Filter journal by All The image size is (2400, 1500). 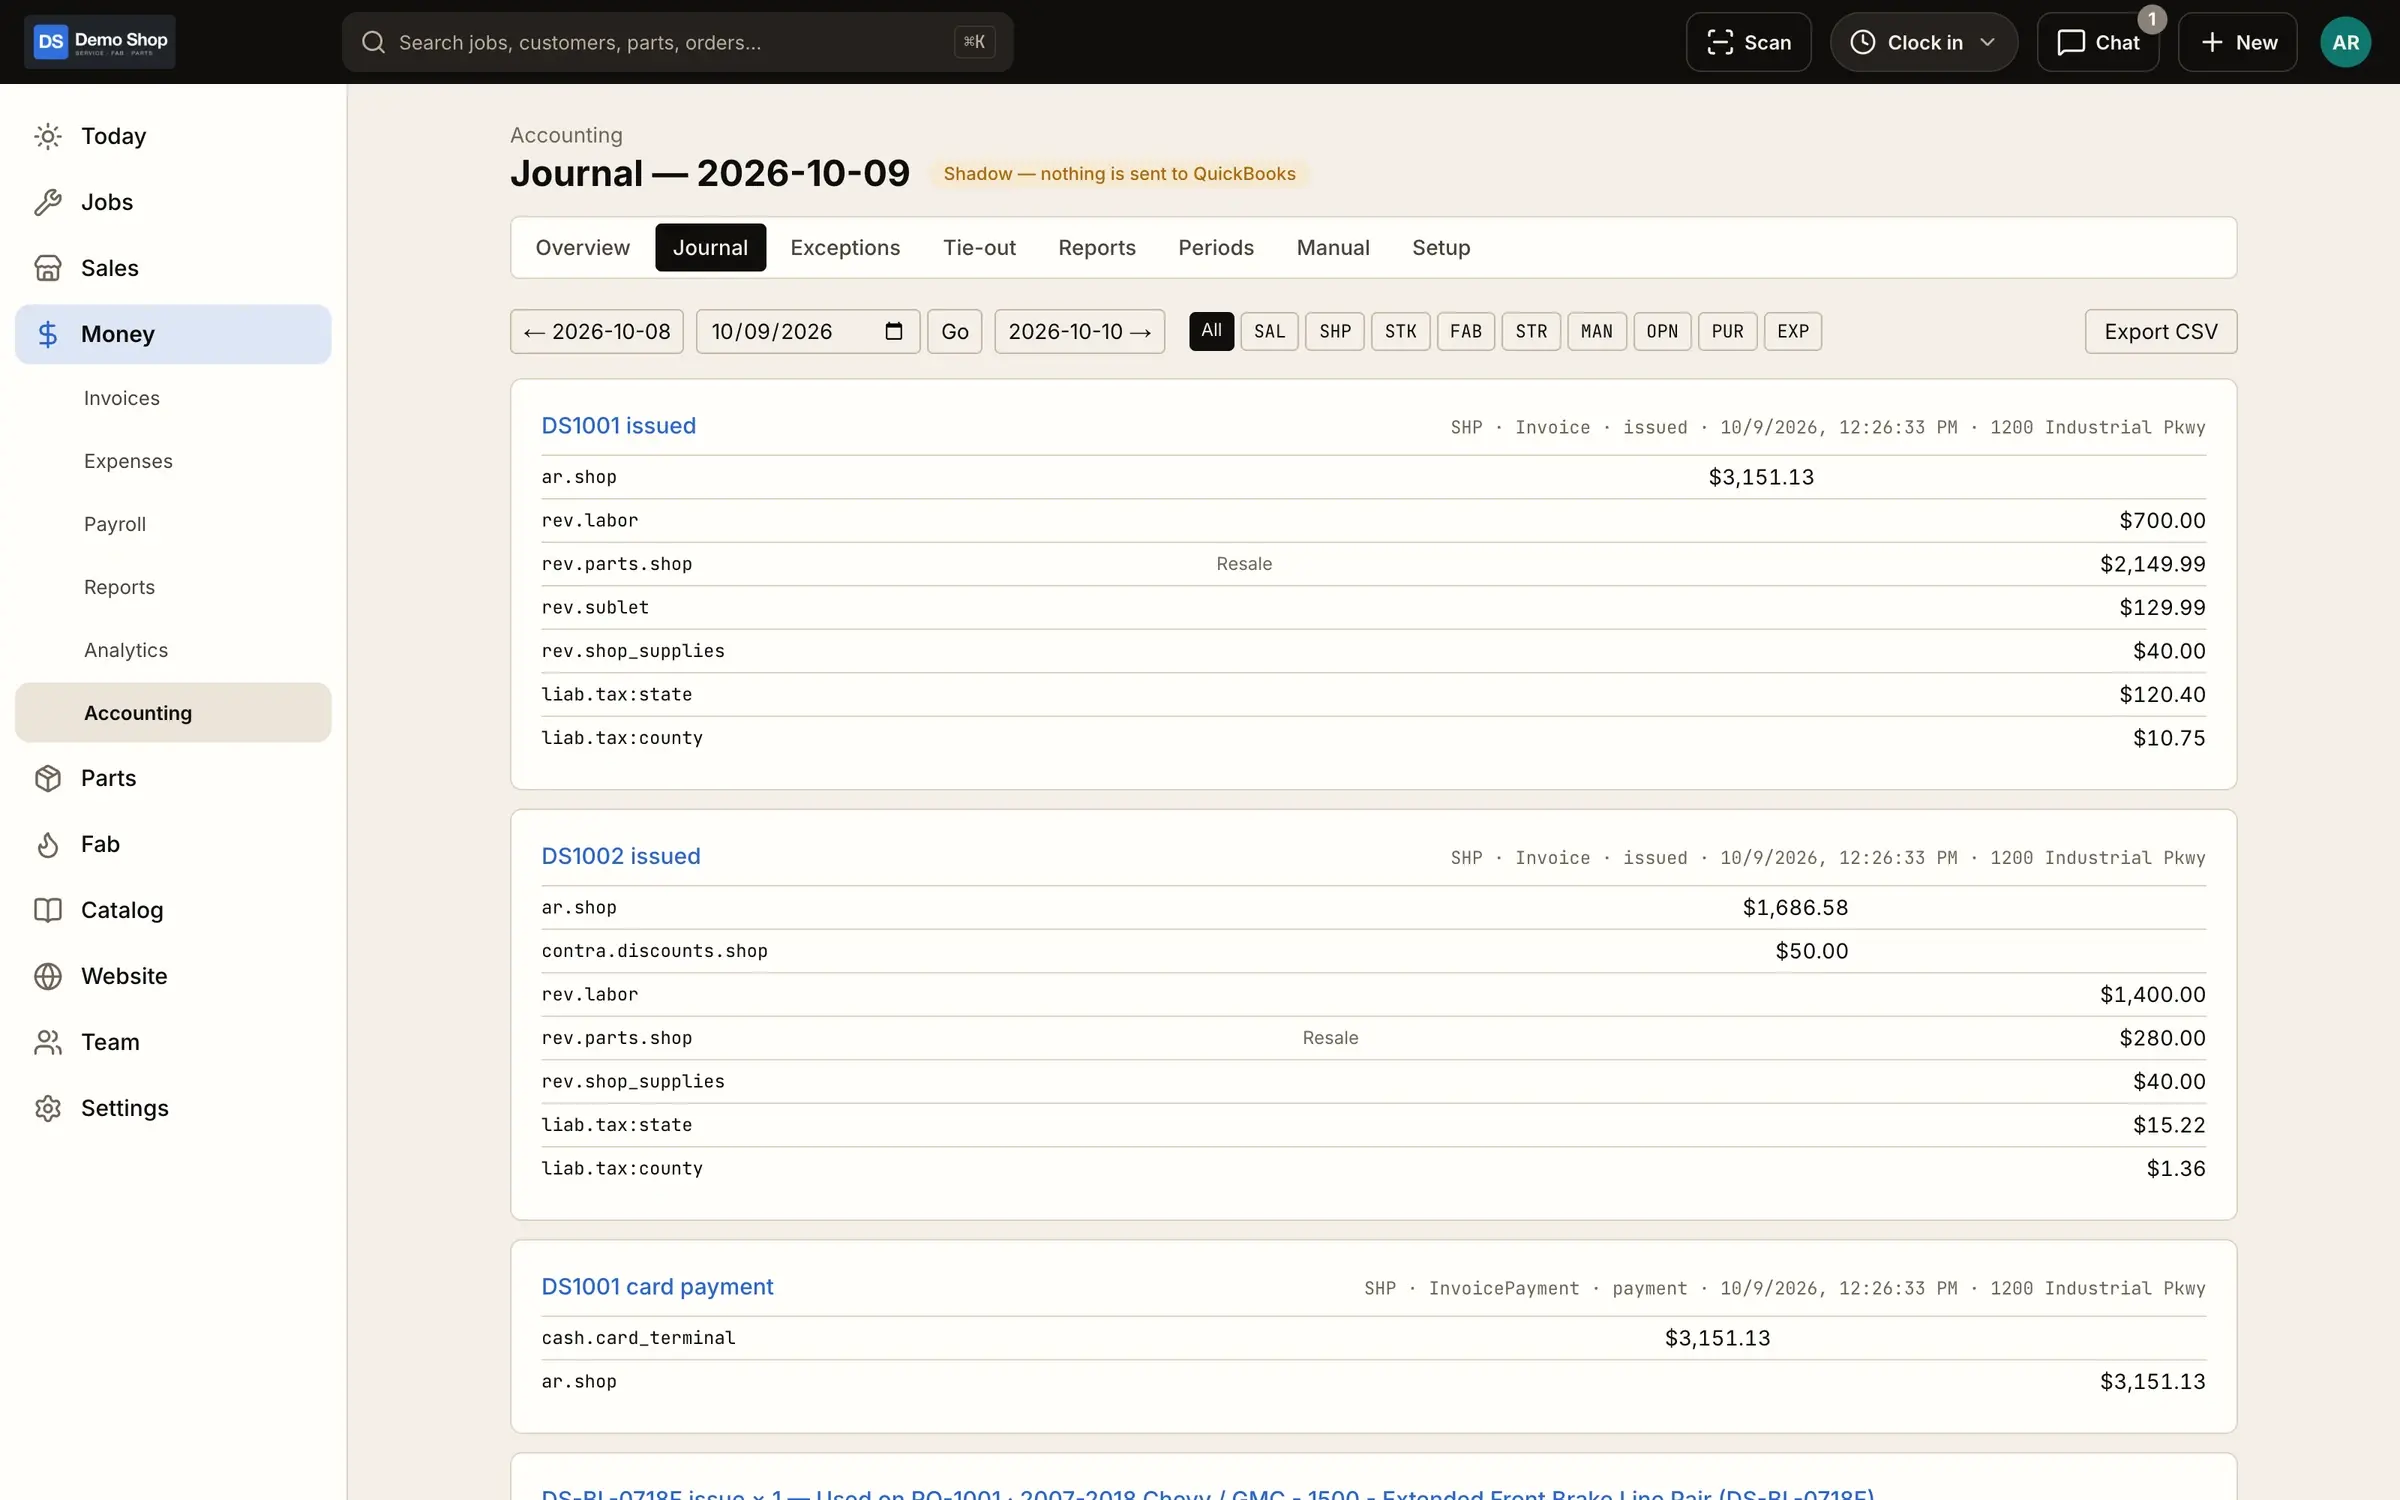[x=1211, y=331]
